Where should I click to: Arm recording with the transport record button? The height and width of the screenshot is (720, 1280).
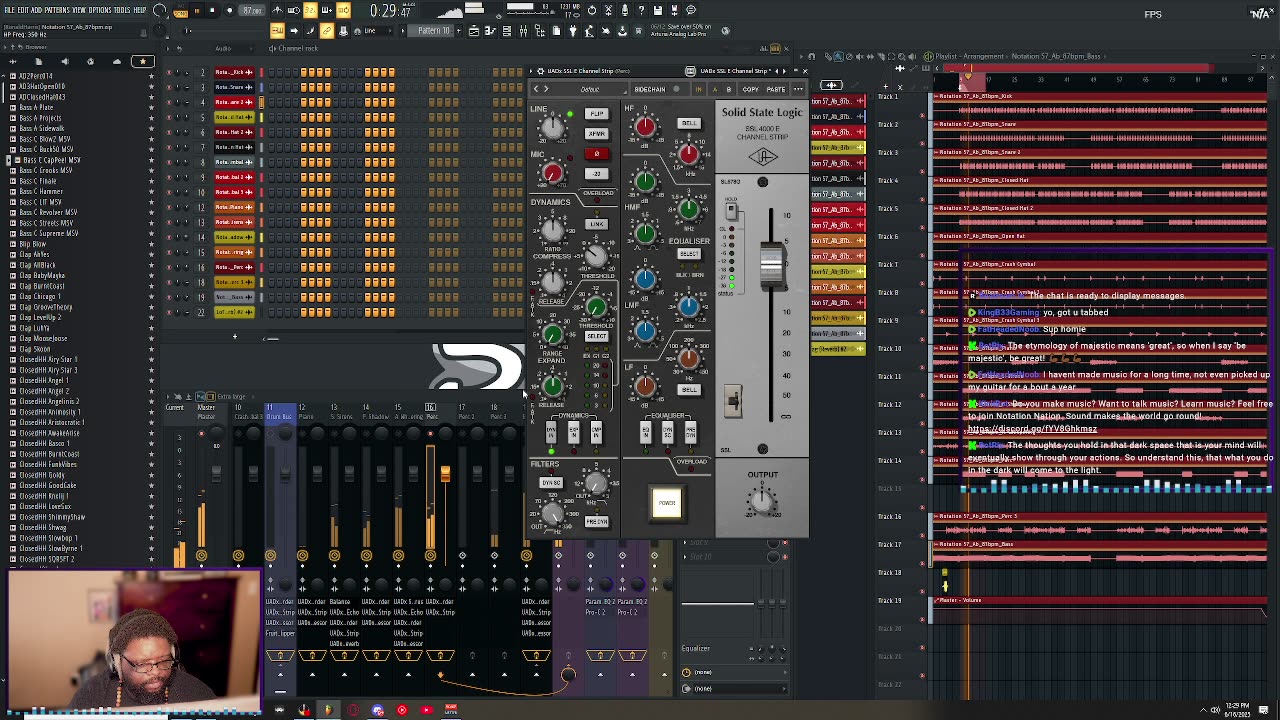coord(228,11)
